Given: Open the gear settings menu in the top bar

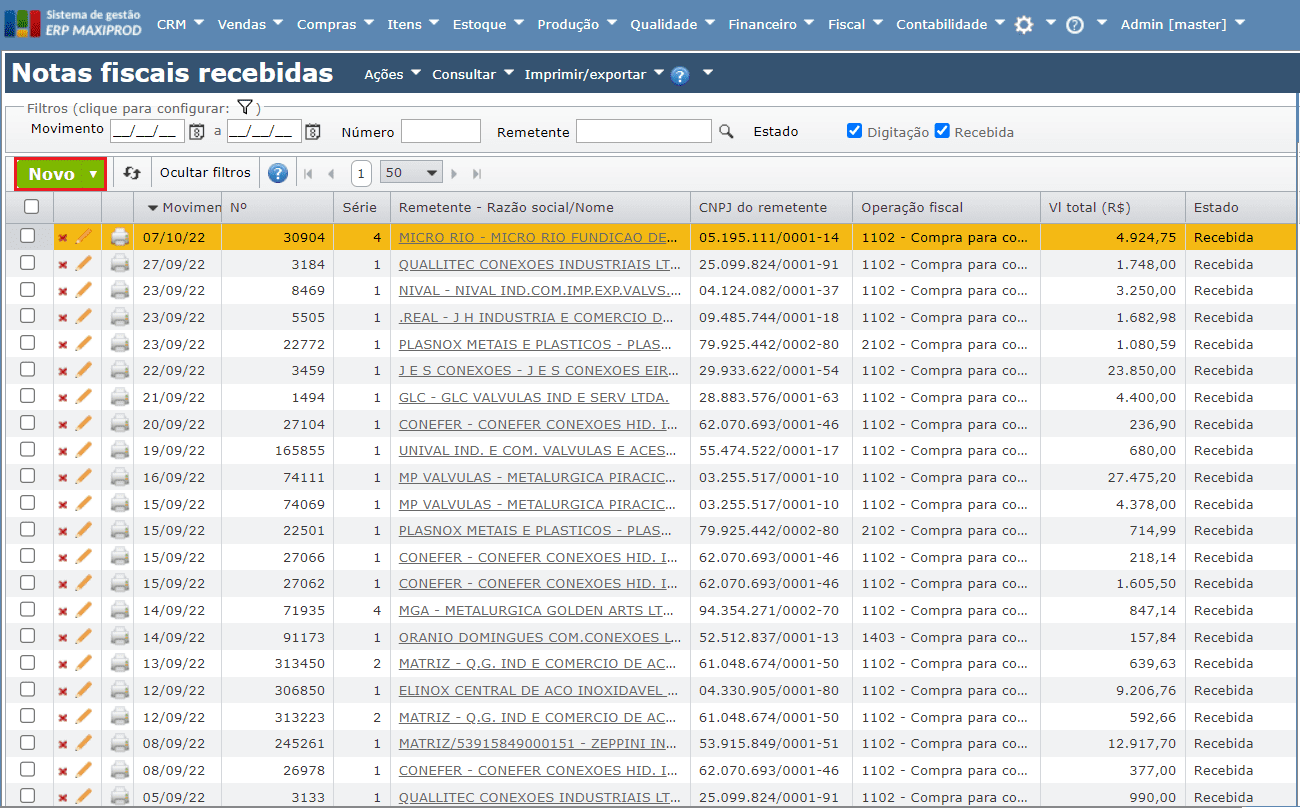Looking at the screenshot, I should (1026, 23).
